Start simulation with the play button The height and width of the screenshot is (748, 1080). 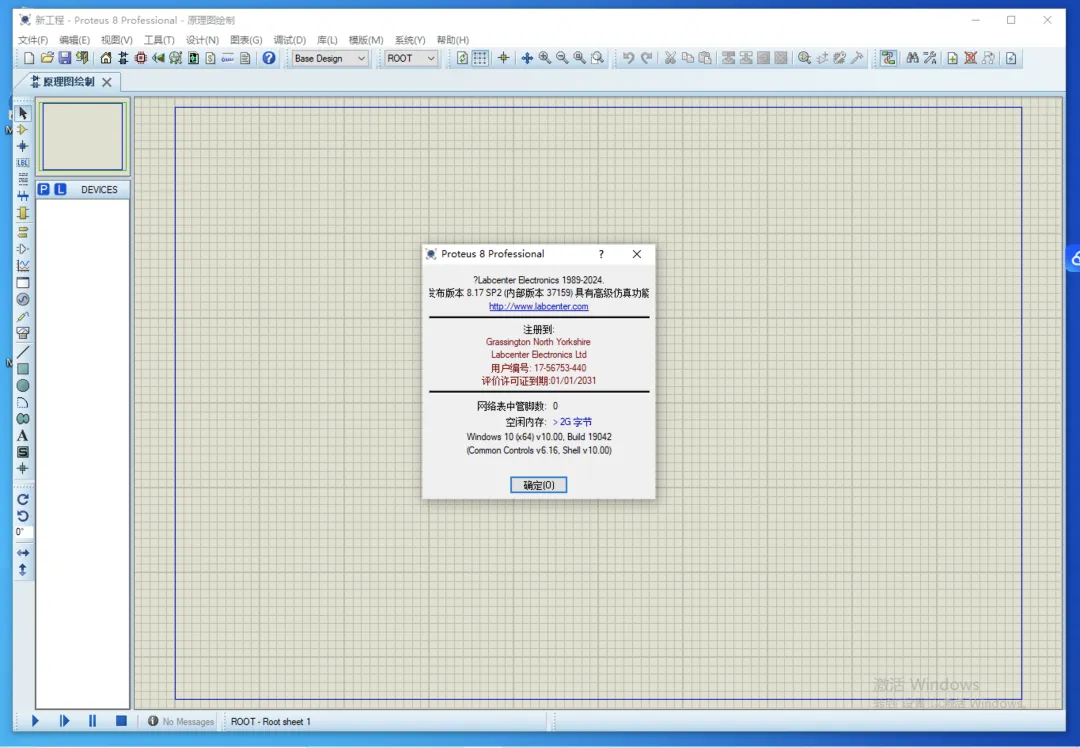(x=35, y=721)
